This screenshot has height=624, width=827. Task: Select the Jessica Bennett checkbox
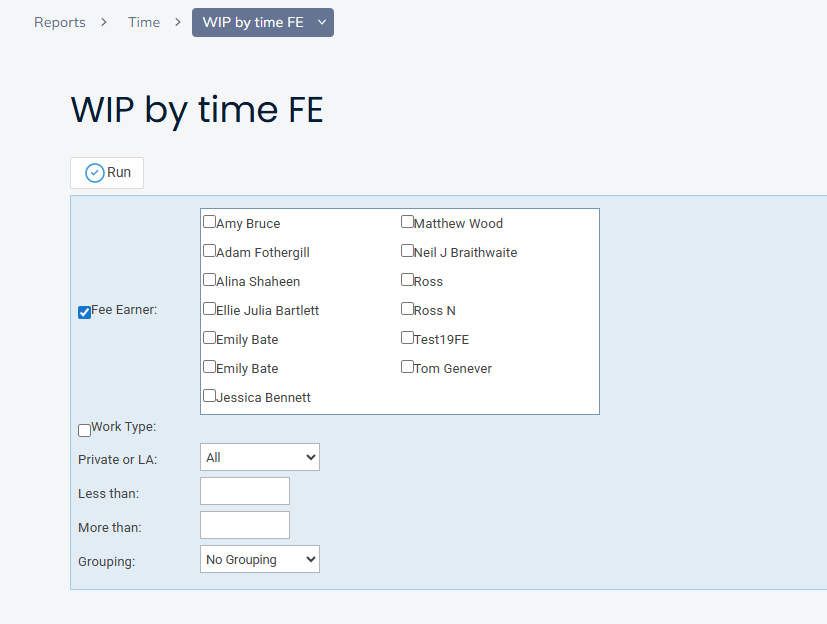click(210, 396)
